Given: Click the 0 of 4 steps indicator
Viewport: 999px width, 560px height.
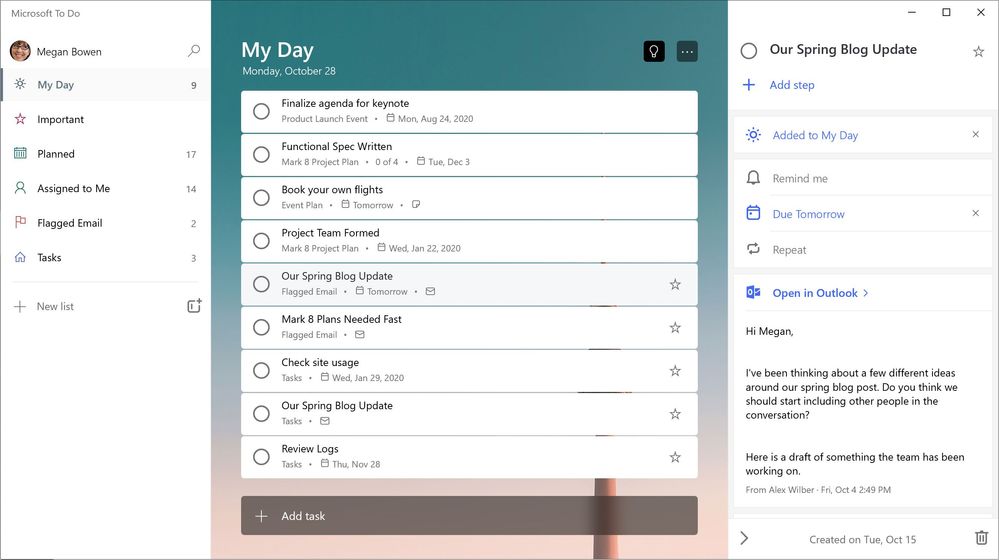Looking at the screenshot, I should [x=386, y=162].
